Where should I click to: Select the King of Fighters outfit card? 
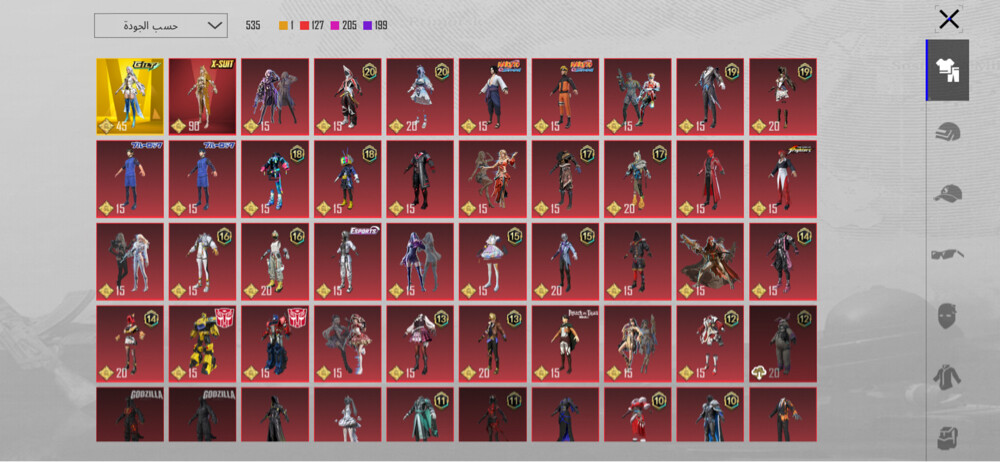point(783,179)
